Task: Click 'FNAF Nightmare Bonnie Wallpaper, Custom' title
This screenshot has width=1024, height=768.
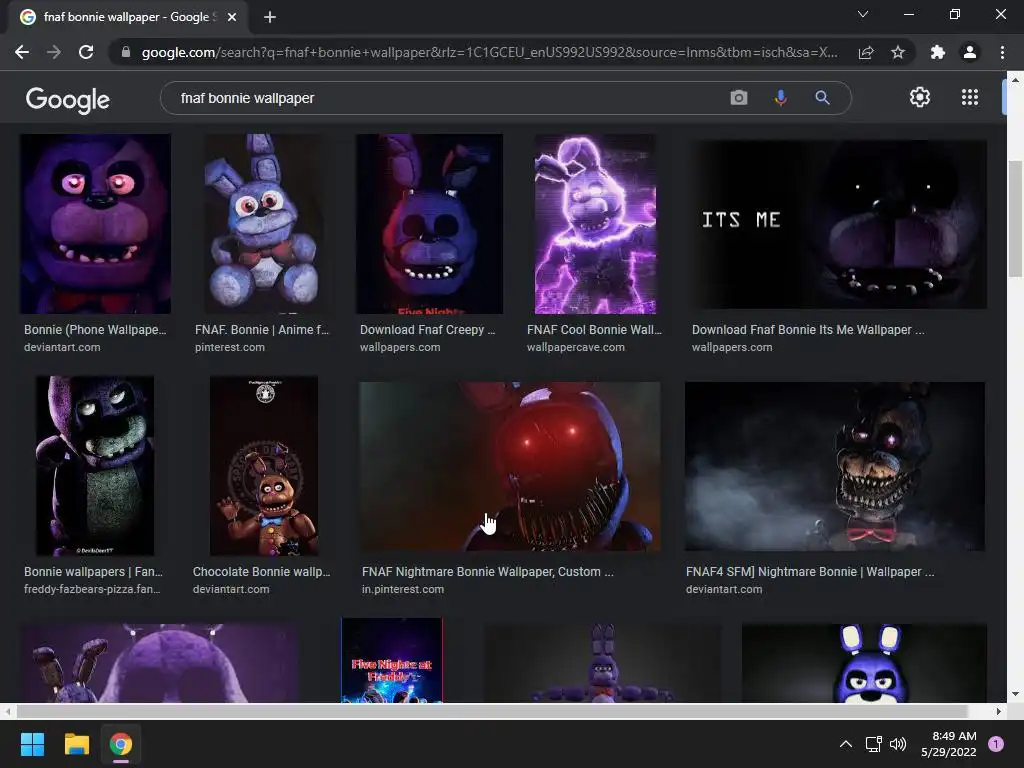Action: coord(488,571)
